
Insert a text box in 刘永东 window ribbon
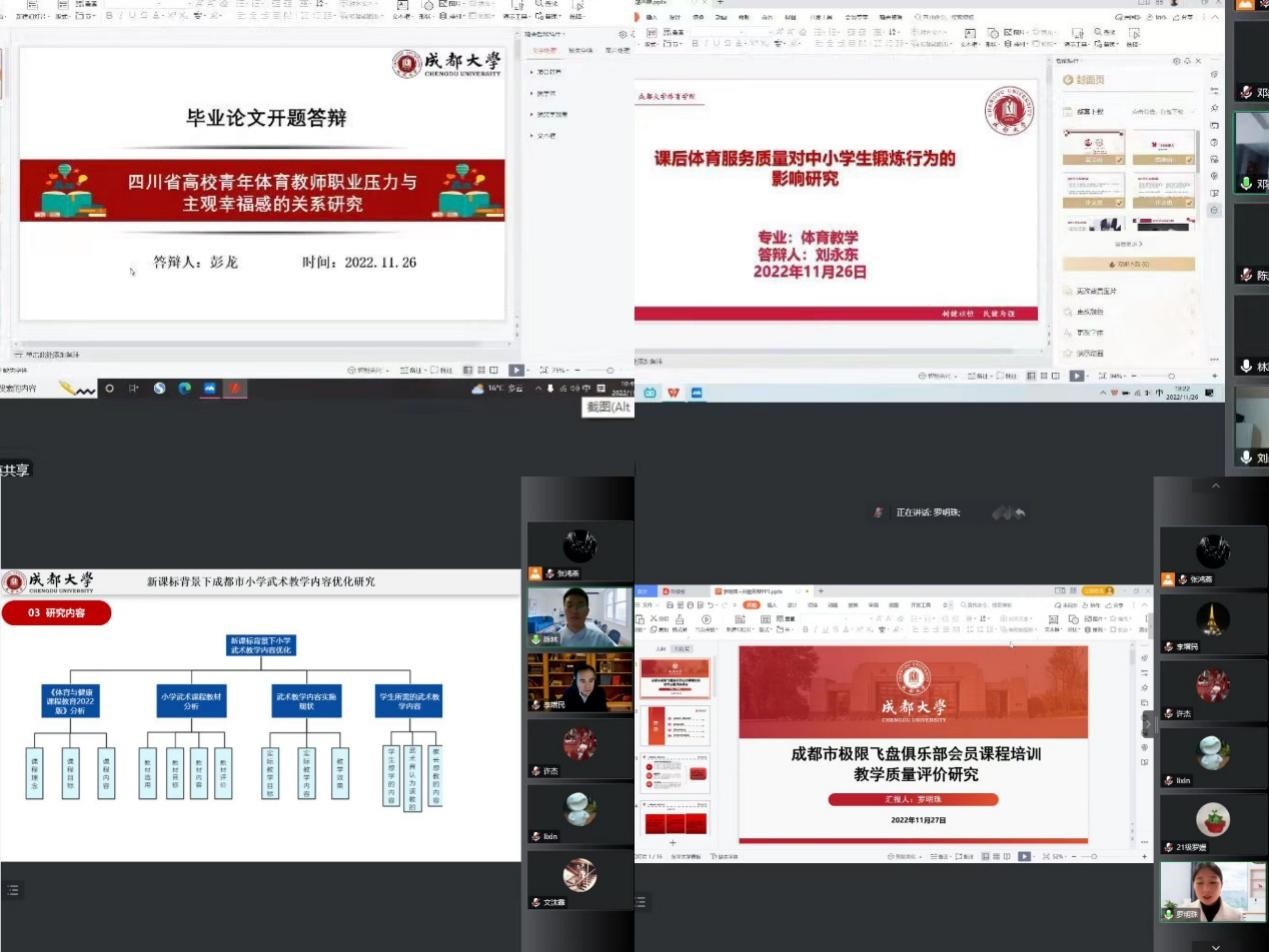pyautogui.click(x=969, y=37)
